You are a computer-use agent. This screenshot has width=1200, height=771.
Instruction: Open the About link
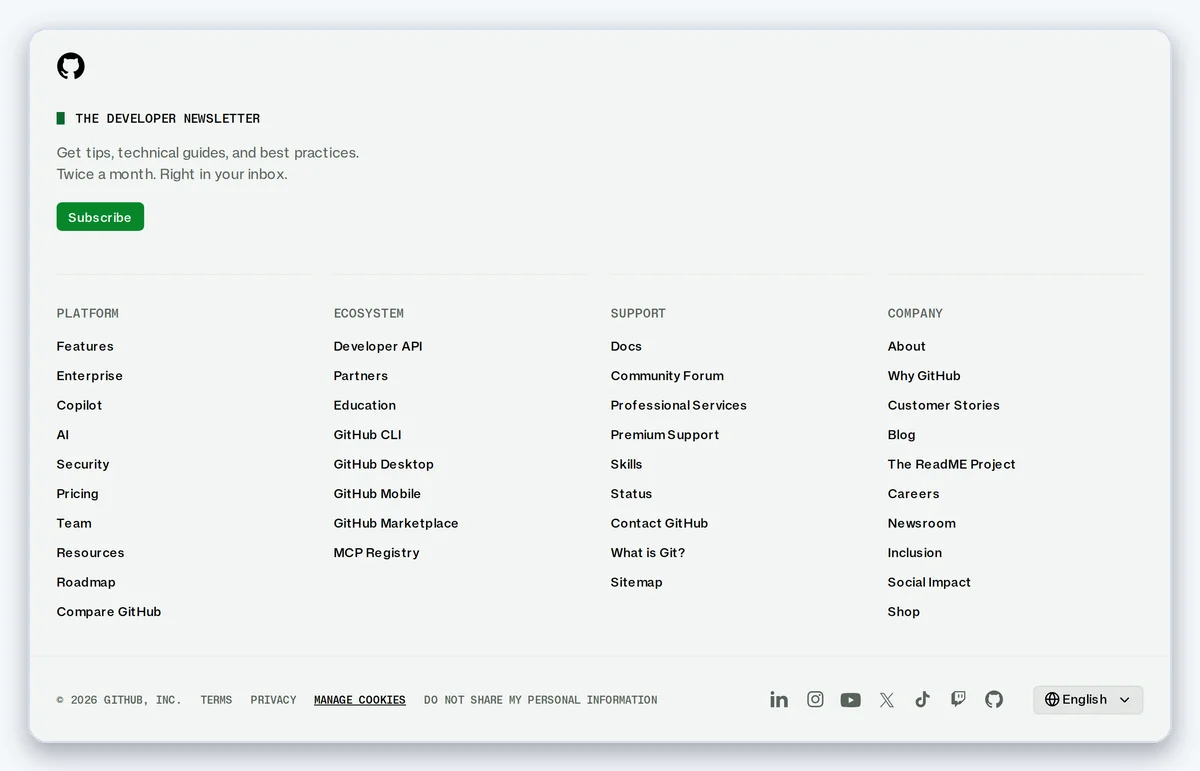[907, 346]
